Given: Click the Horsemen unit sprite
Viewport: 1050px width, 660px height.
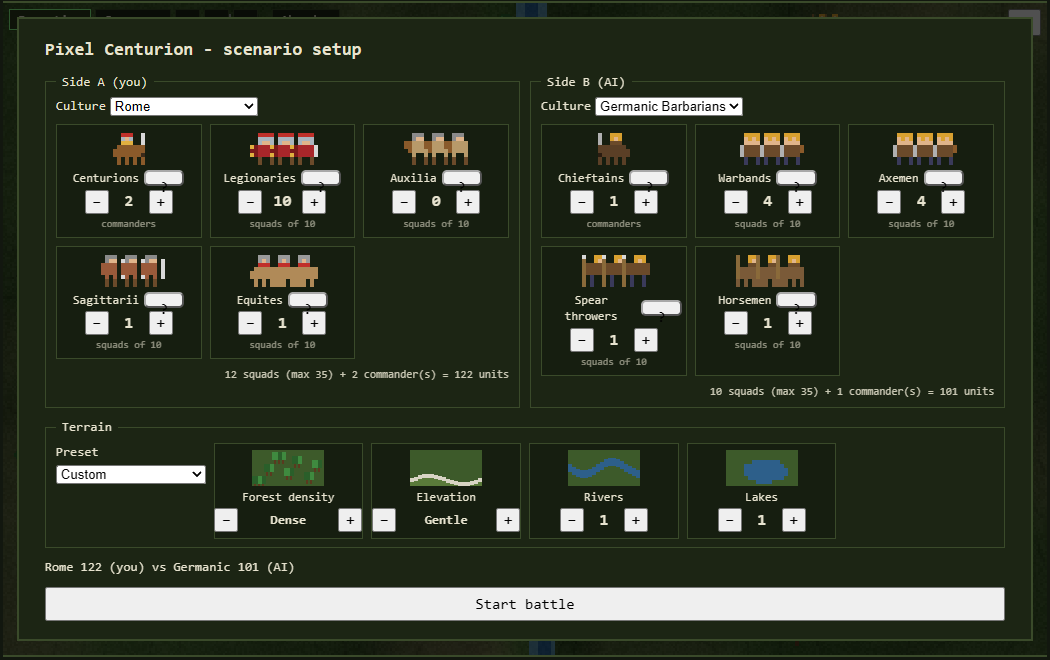Looking at the screenshot, I should (x=769, y=270).
